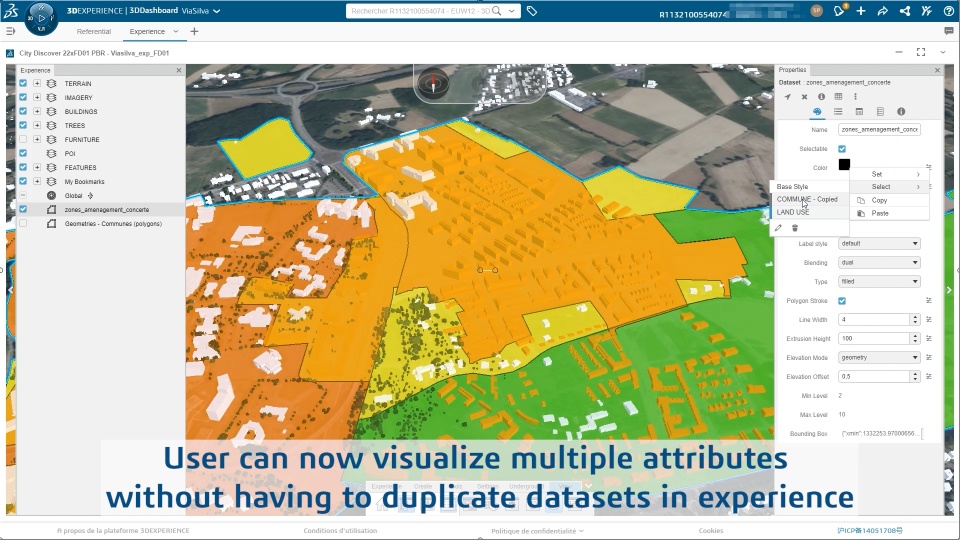Screen dimensions: 960x540
Task: Click the trash delete icon in style list
Action: [x=795, y=228]
